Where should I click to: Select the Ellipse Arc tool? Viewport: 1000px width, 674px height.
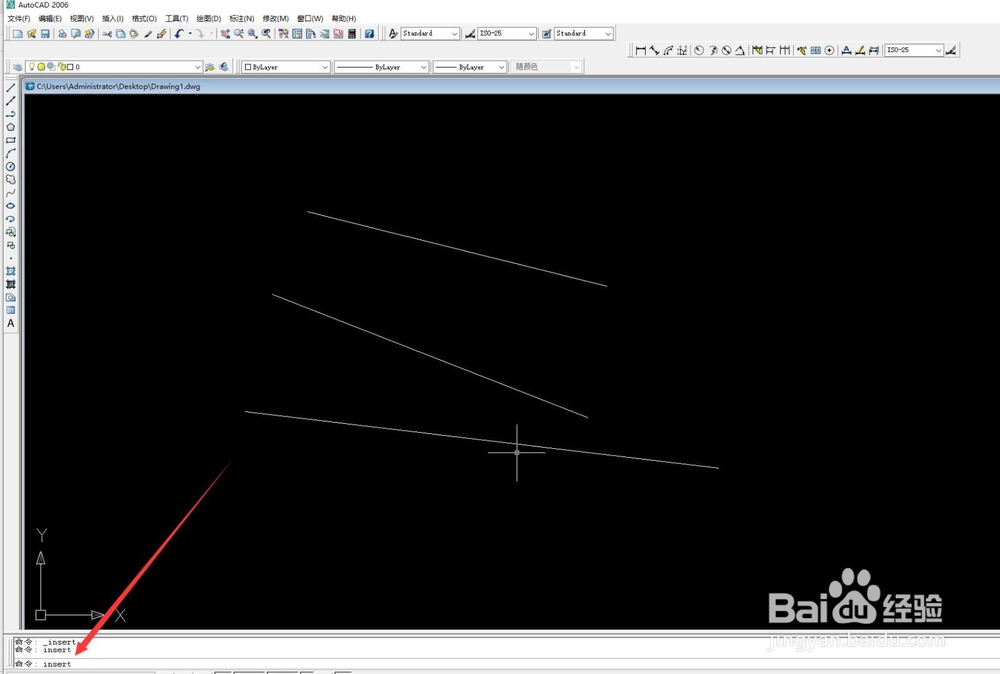tap(10, 219)
